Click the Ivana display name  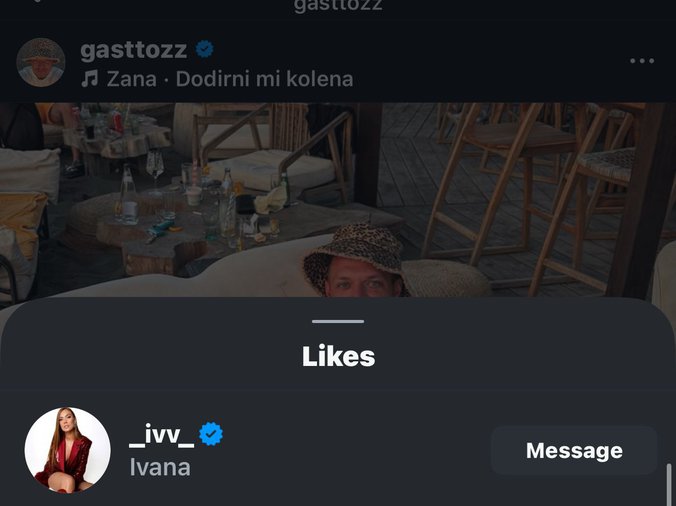[x=160, y=467]
